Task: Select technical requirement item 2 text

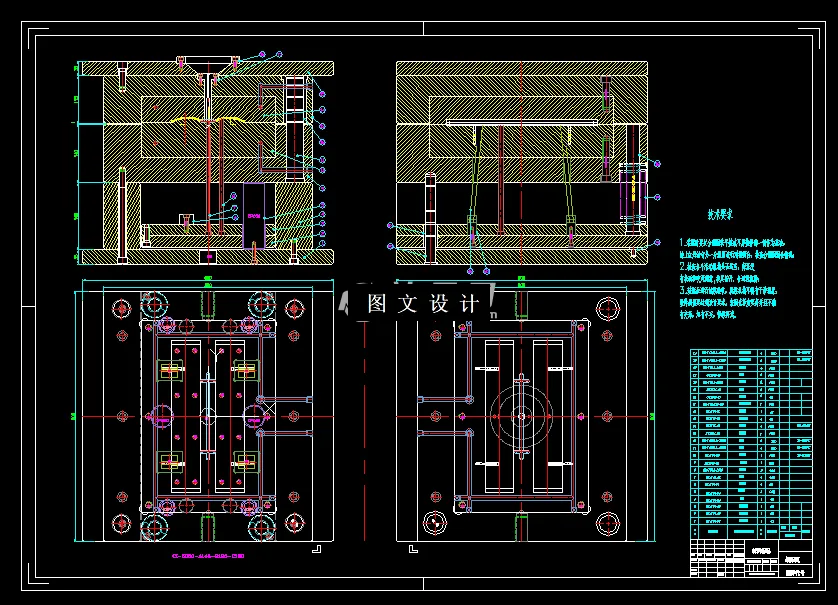Action: pyautogui.click(x=719, y=273)
